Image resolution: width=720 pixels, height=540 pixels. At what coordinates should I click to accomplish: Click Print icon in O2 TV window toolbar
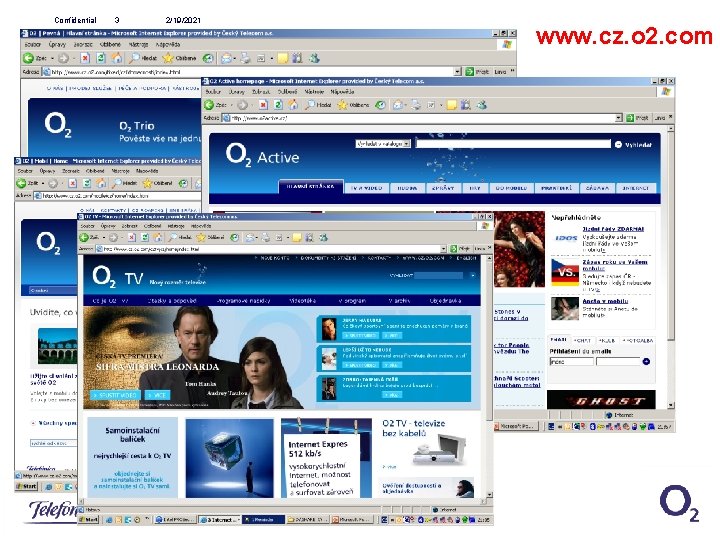coord(265,237)
